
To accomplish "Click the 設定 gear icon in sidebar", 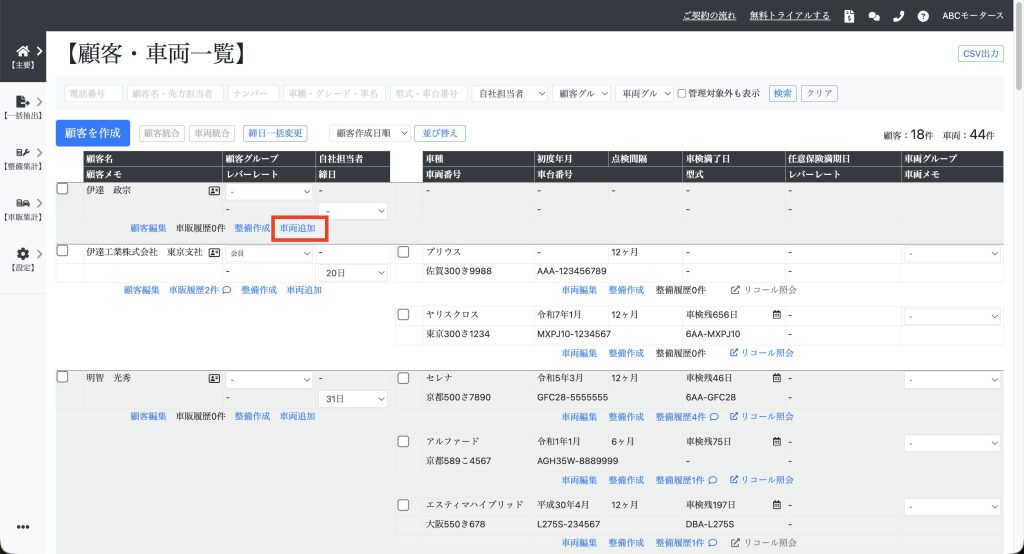I will pyautogui.click(x=23, y=254).
